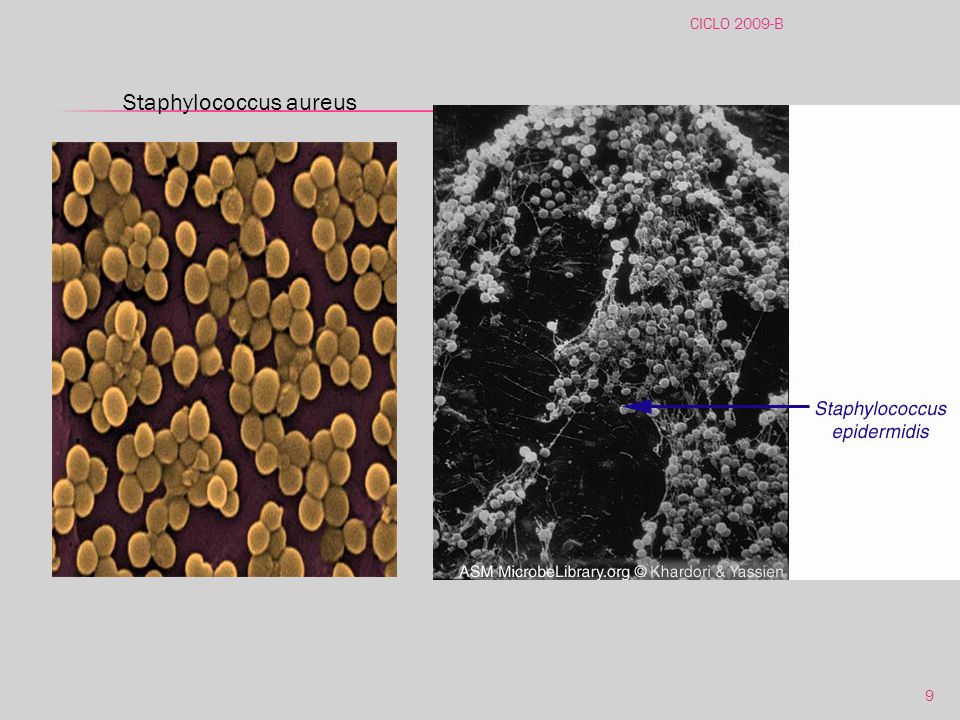Click the golden Staphylococcus aureus micrograph

point(224,359)
